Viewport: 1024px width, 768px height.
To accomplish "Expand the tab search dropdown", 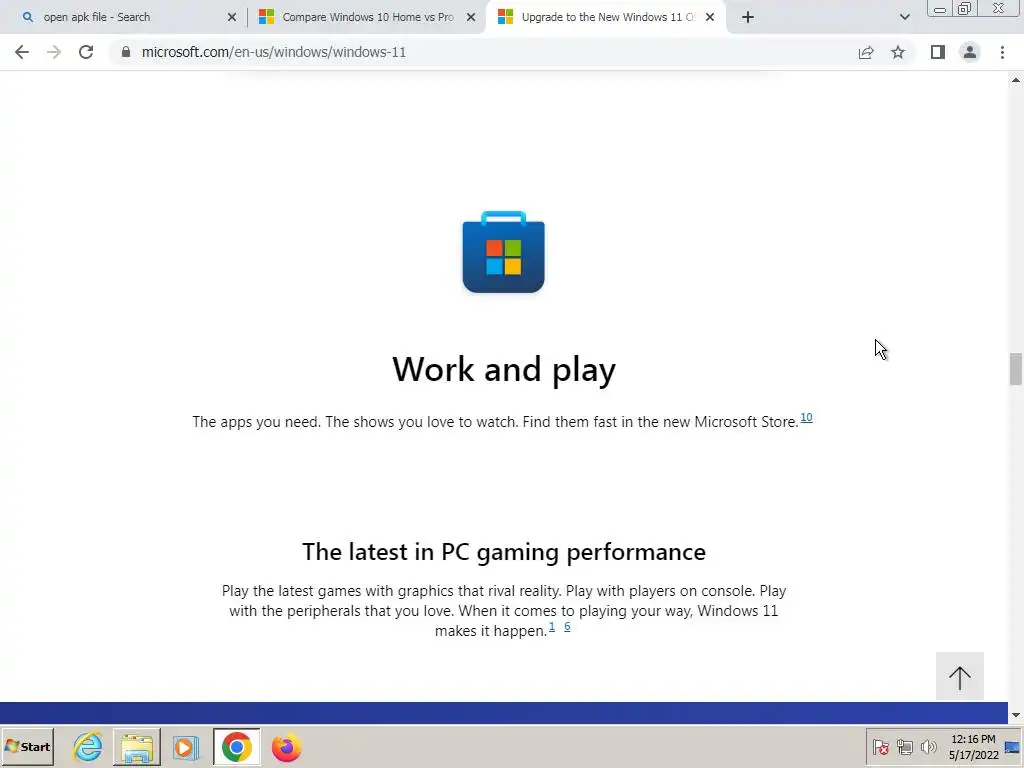I will (x=904, y=18).
